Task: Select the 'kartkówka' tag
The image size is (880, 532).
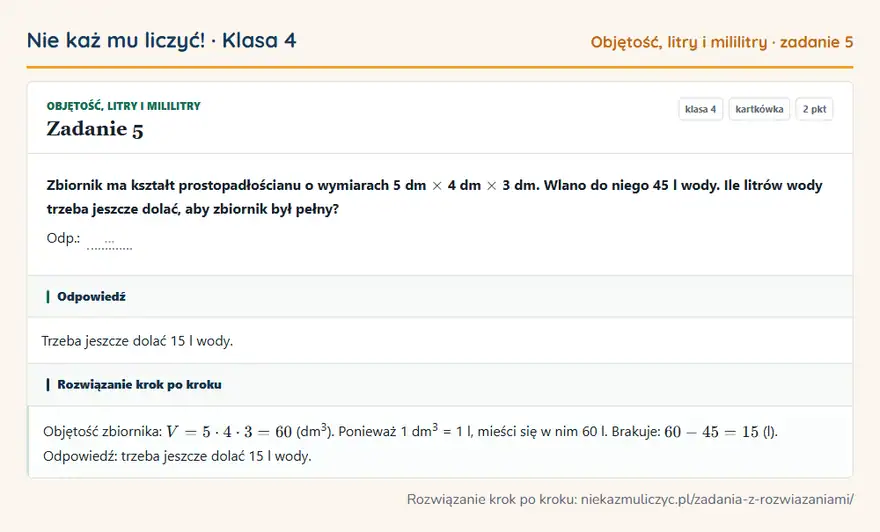Action: (759, 109)
